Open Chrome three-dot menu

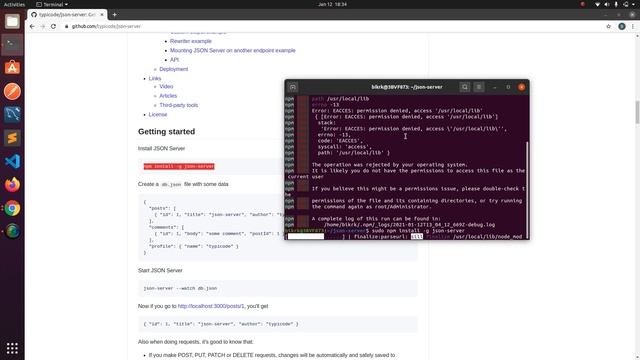click(633, 26)
